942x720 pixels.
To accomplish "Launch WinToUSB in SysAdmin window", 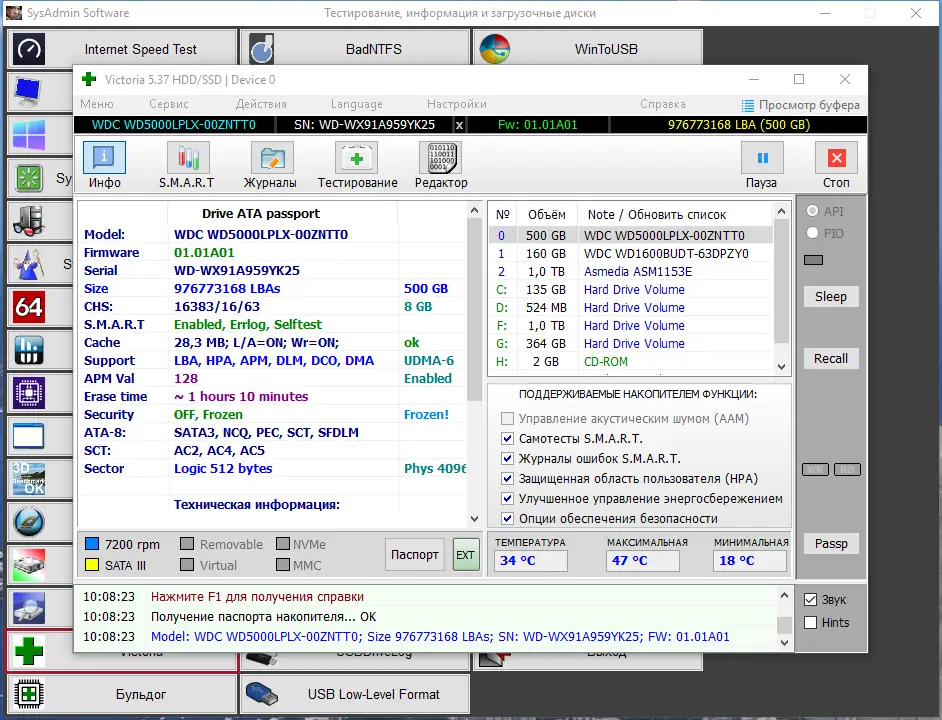I will (x=588, y=48).
